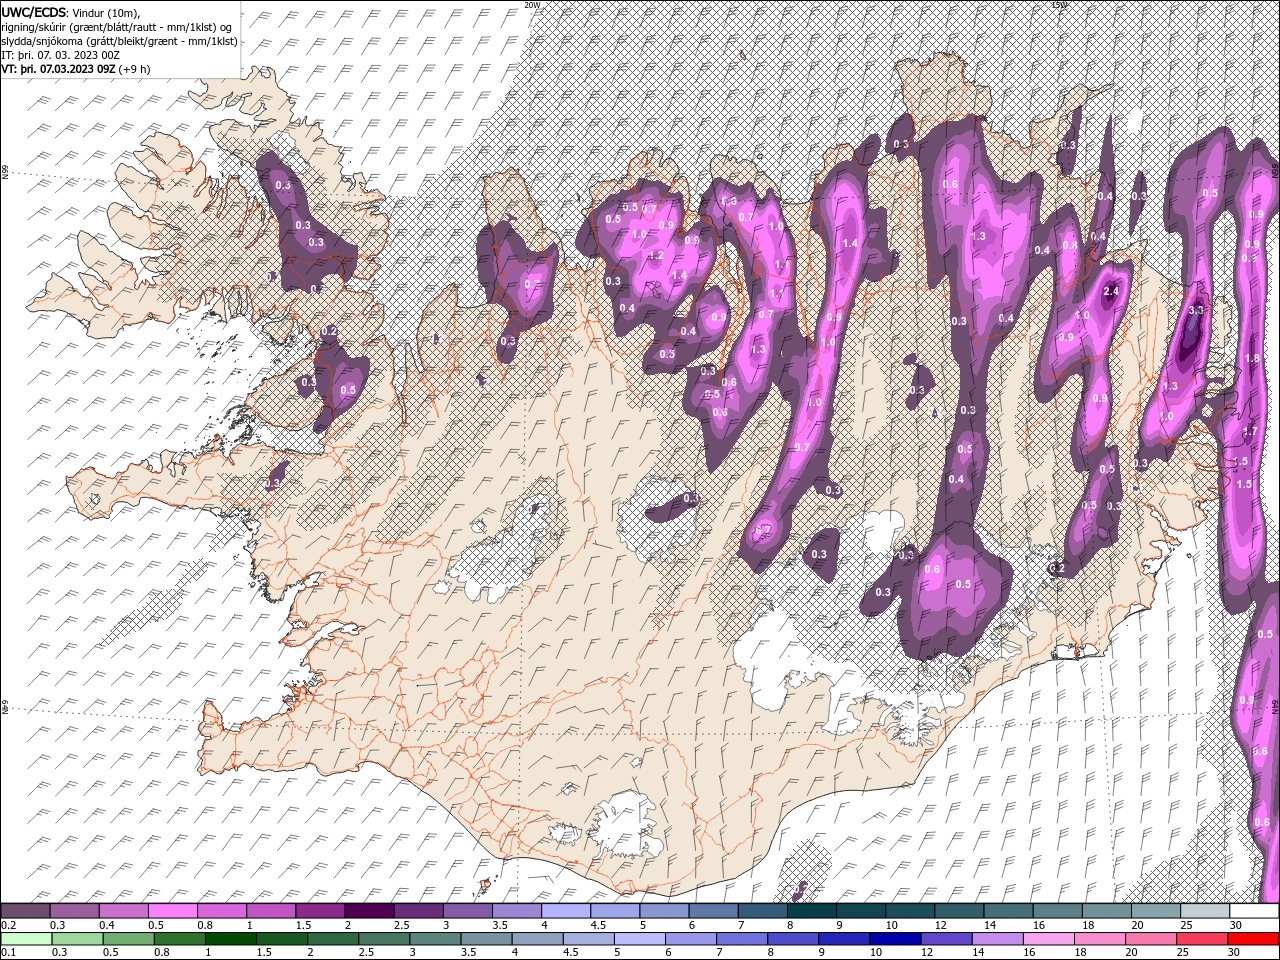Click the 18 number in the upper scale

[x=1090, y=925]
